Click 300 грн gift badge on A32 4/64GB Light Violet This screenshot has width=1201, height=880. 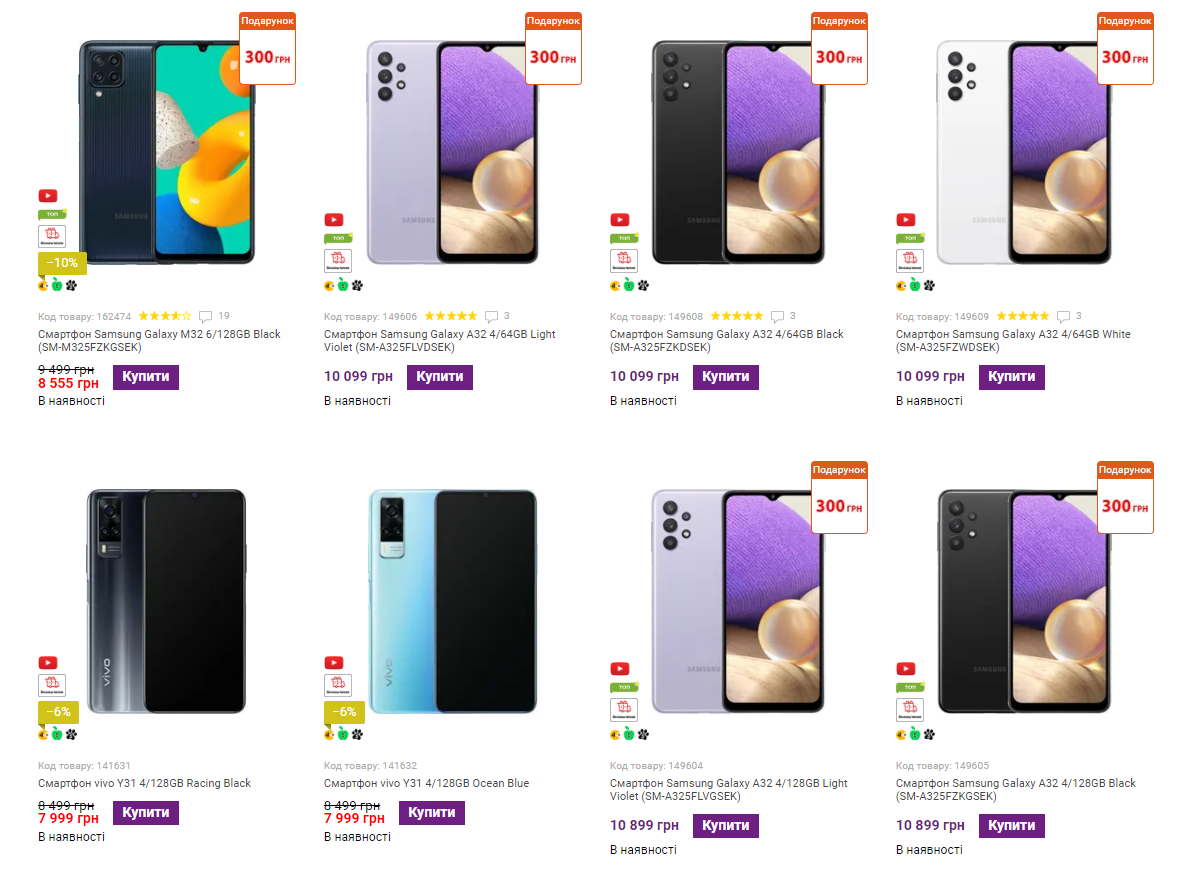coord(553,48)
